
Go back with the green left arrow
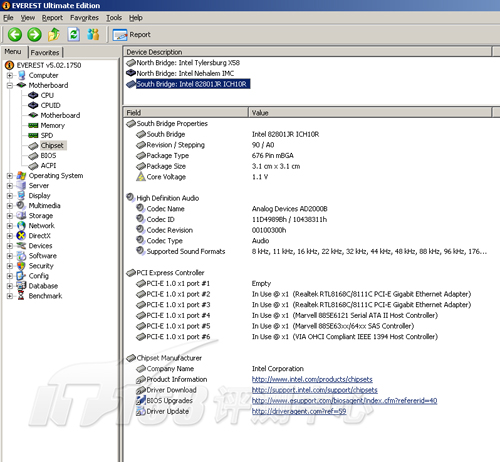click(x=15, y=35)
